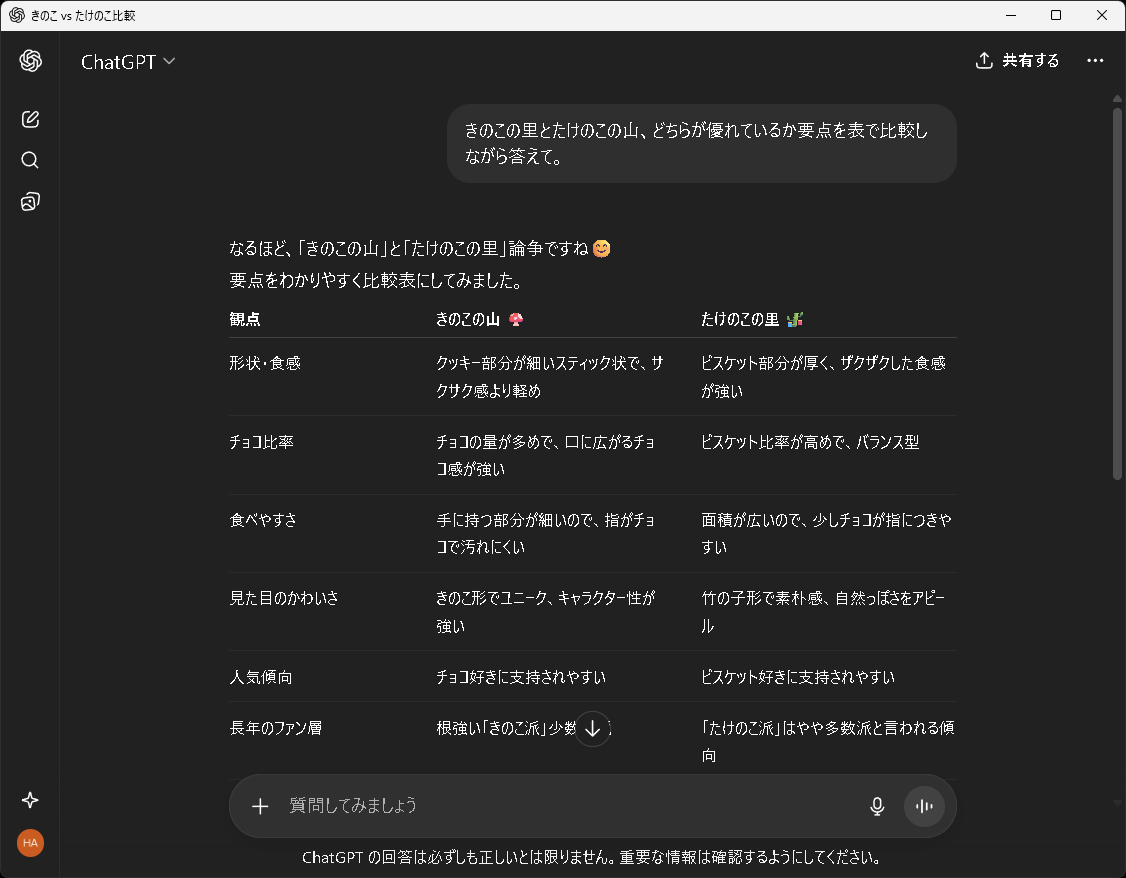This screenshot has width=1126, height=878.
Task: Jump to latest message with the down arrow
Action: [x=592, y=729]
